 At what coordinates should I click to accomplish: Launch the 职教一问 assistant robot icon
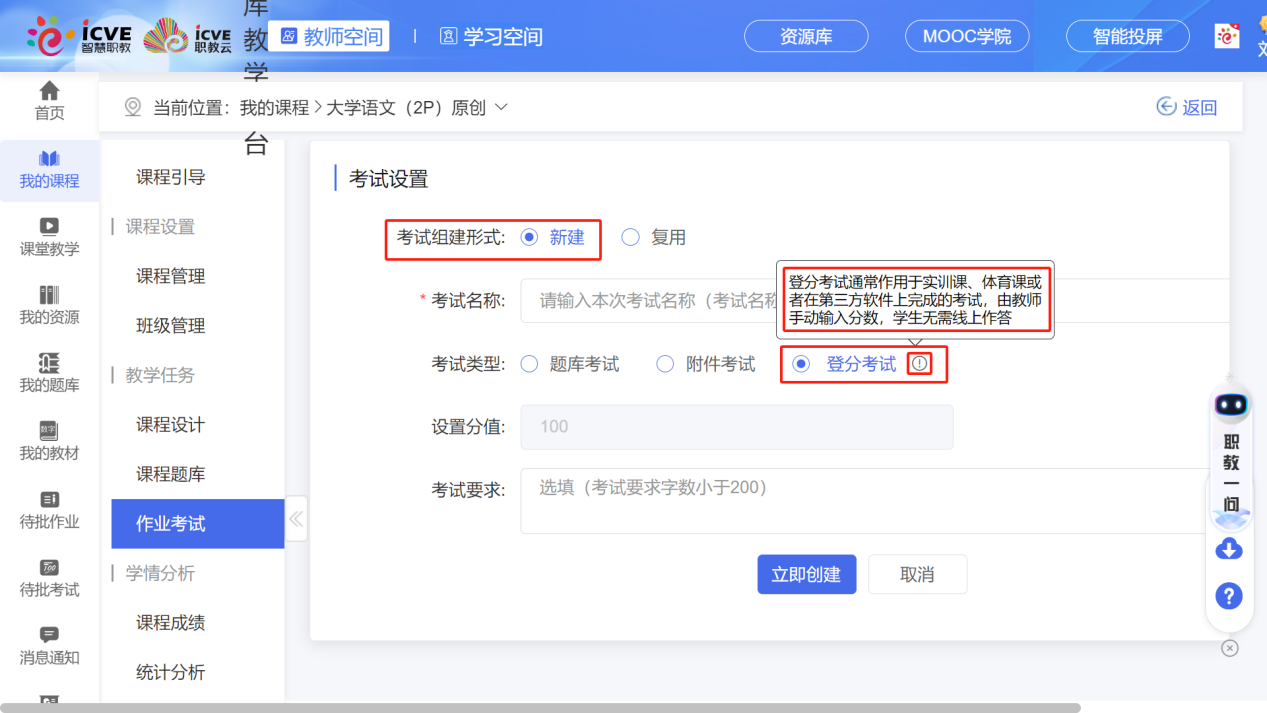click(1231, 404)
